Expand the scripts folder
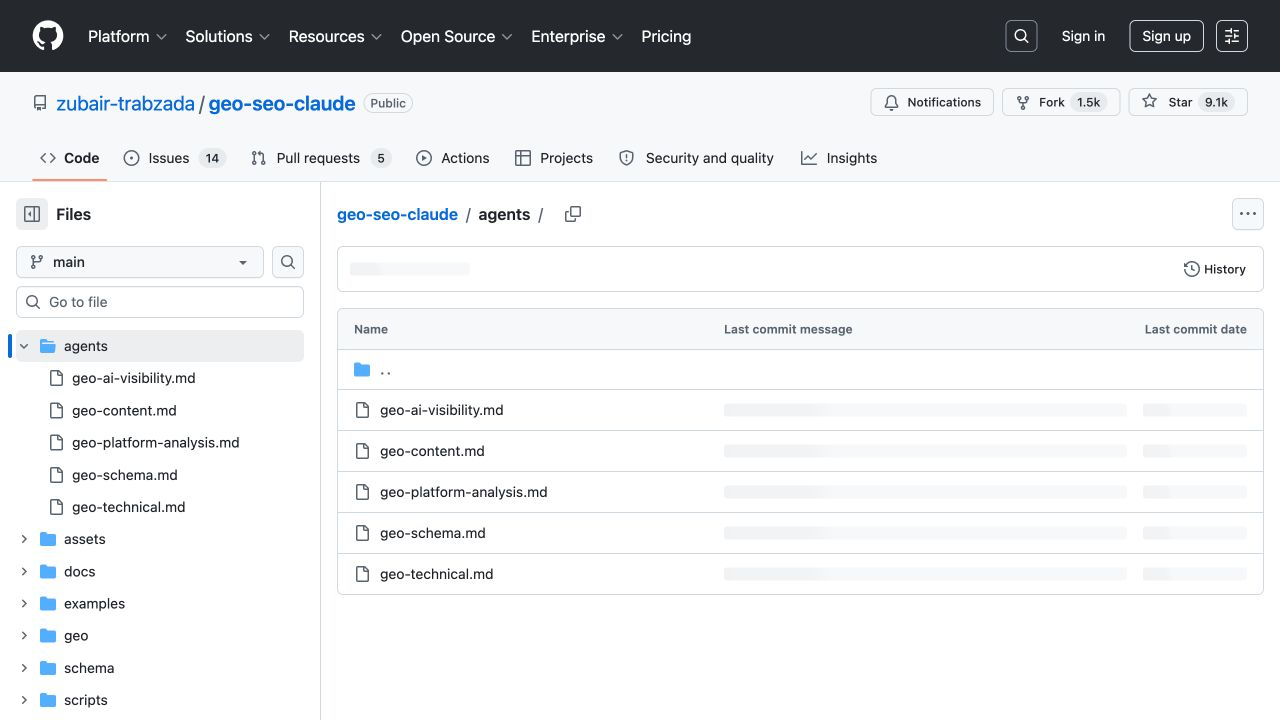This screenshot has height=720, width=1280. tap(24, 700)
